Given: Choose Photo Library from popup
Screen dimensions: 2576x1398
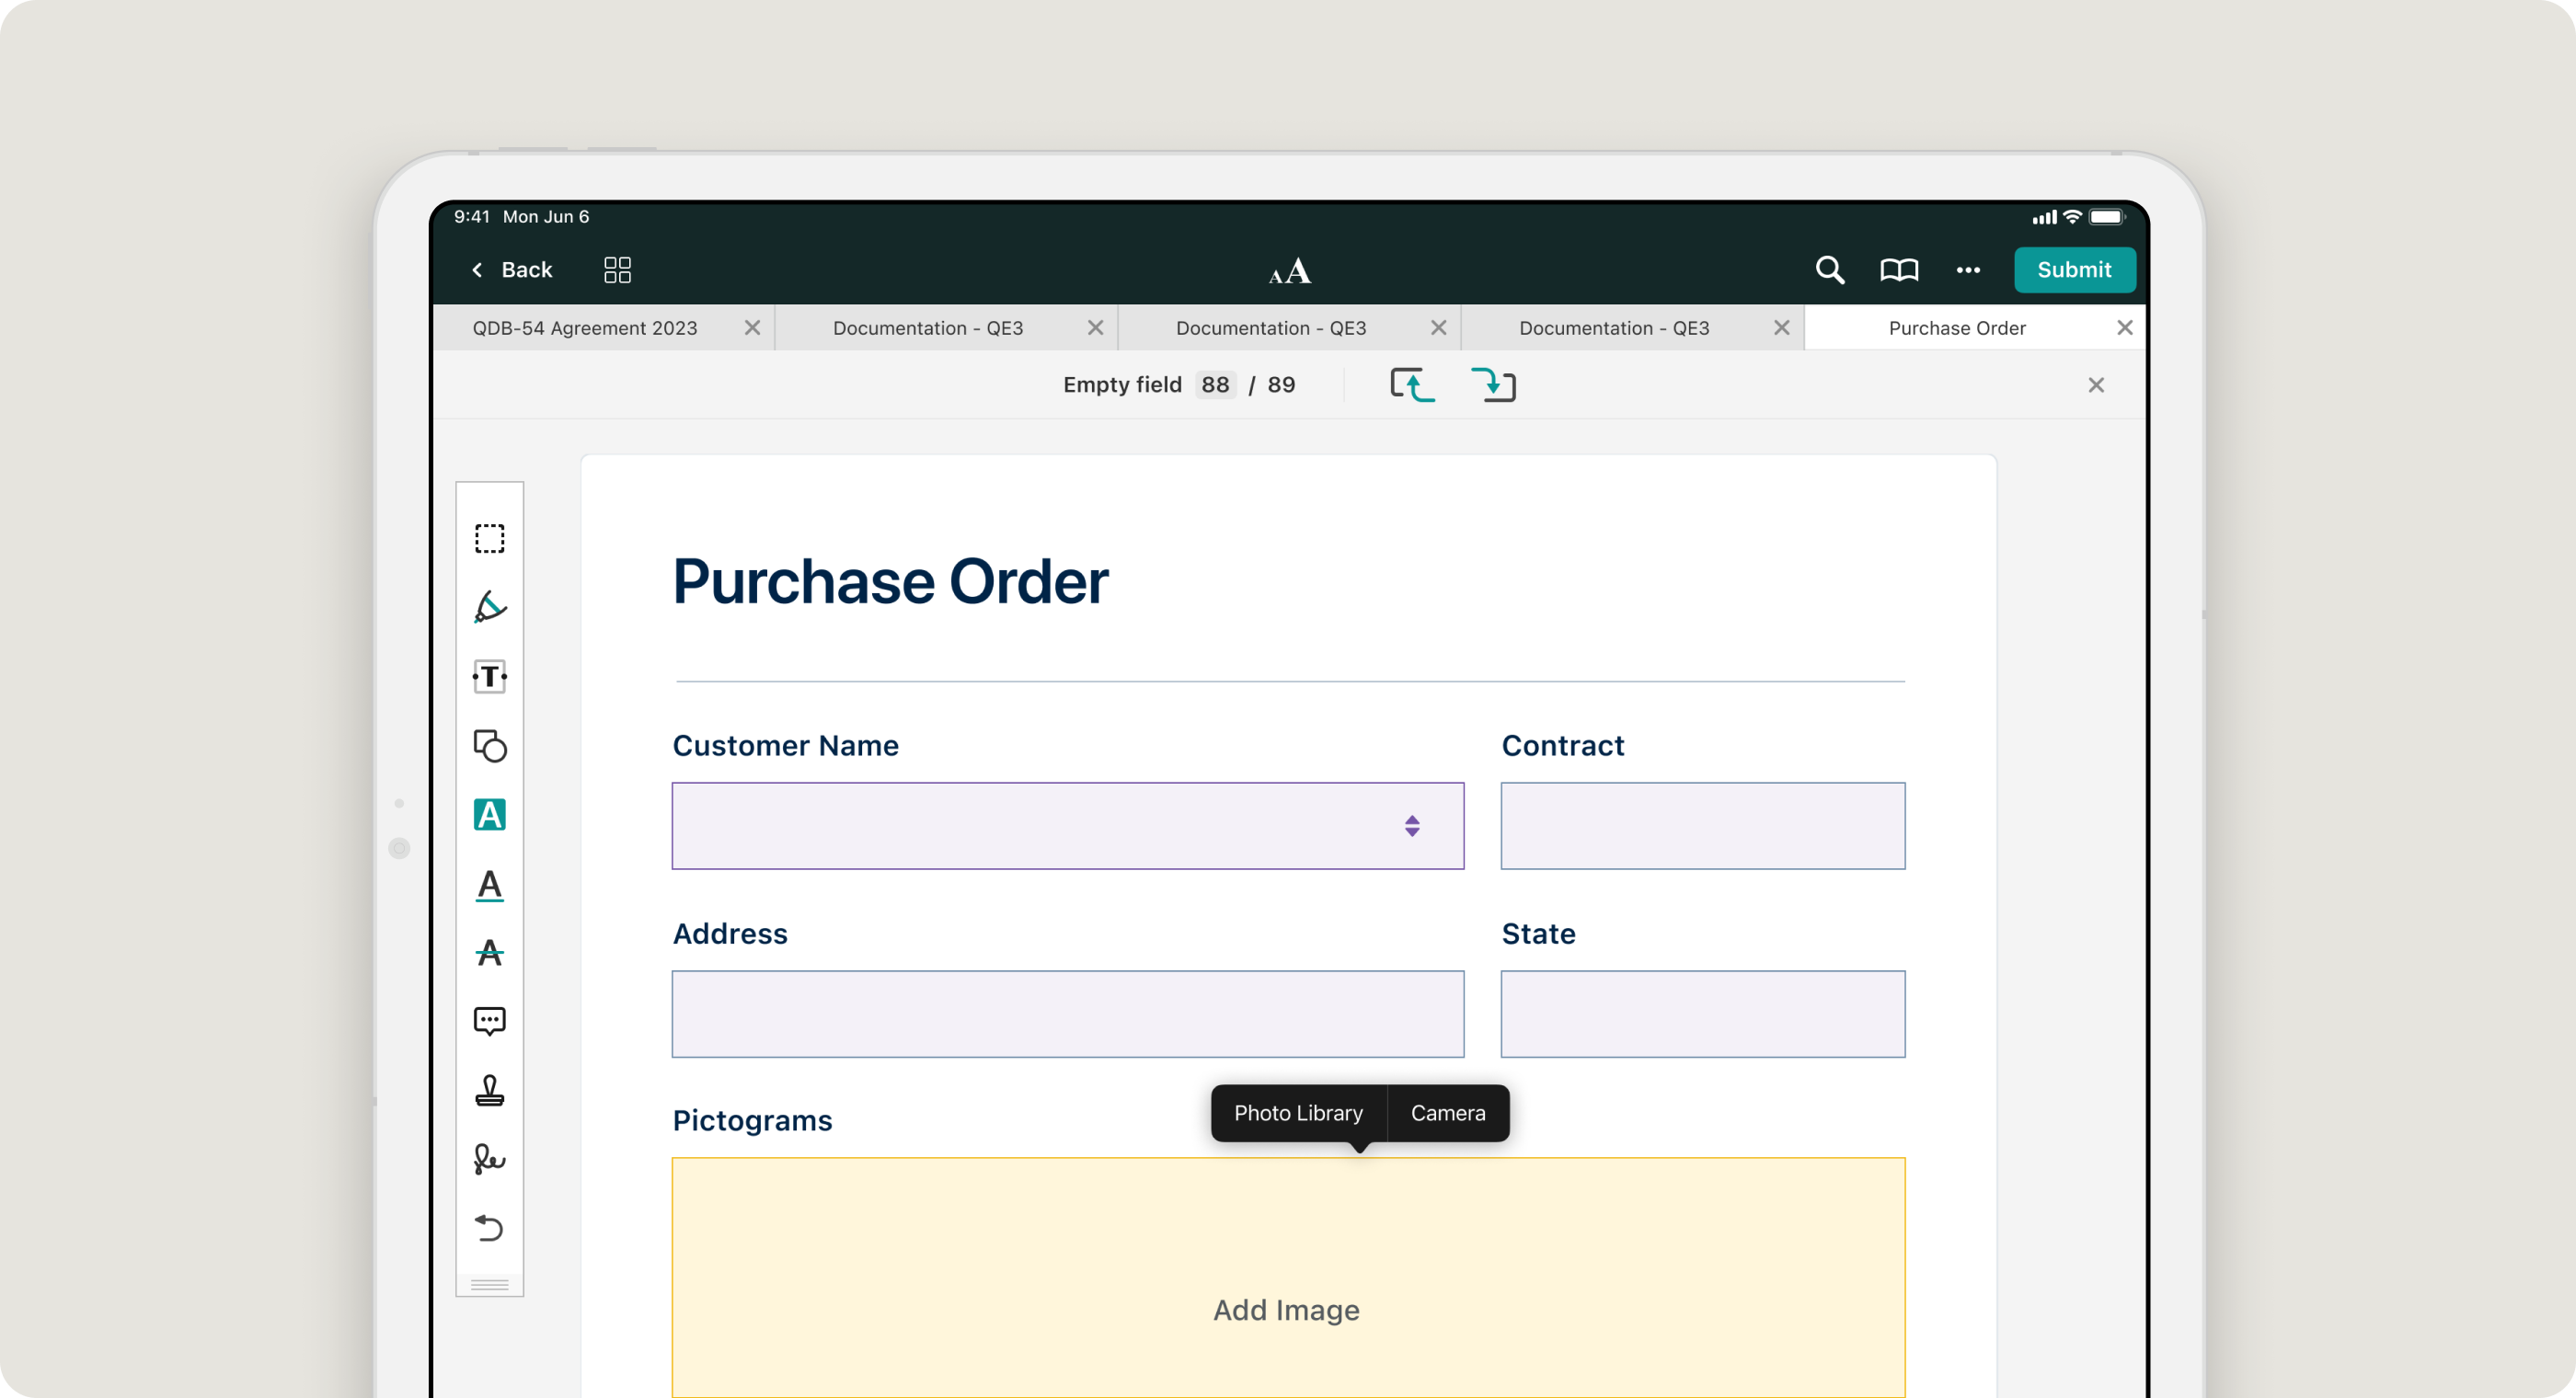Looking at the screenshot, I should tap(1297, 1113).
